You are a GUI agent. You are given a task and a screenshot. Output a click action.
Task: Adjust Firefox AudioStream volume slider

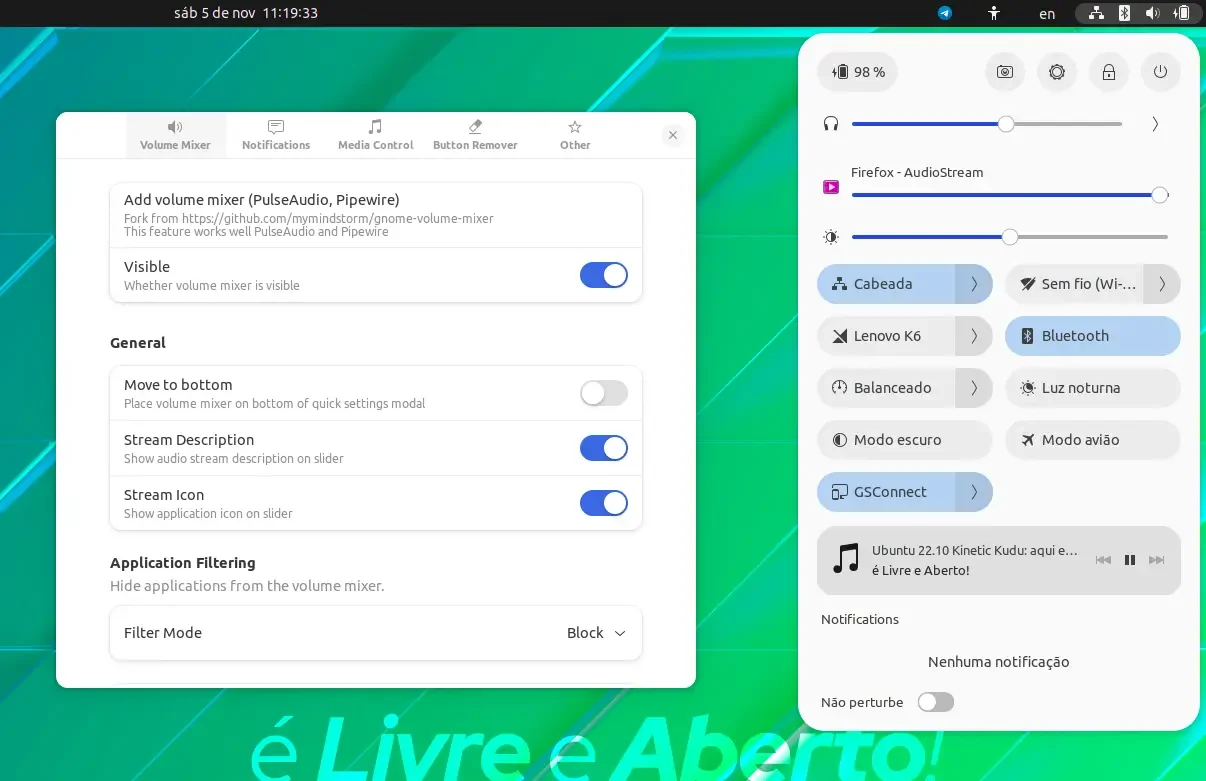(x=1010, y=195)
